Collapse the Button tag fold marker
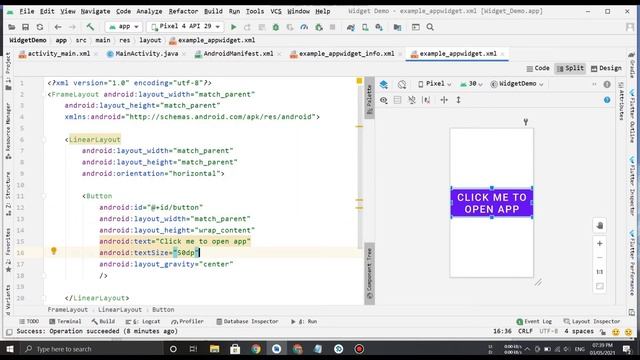 click(x=44, y=196)
